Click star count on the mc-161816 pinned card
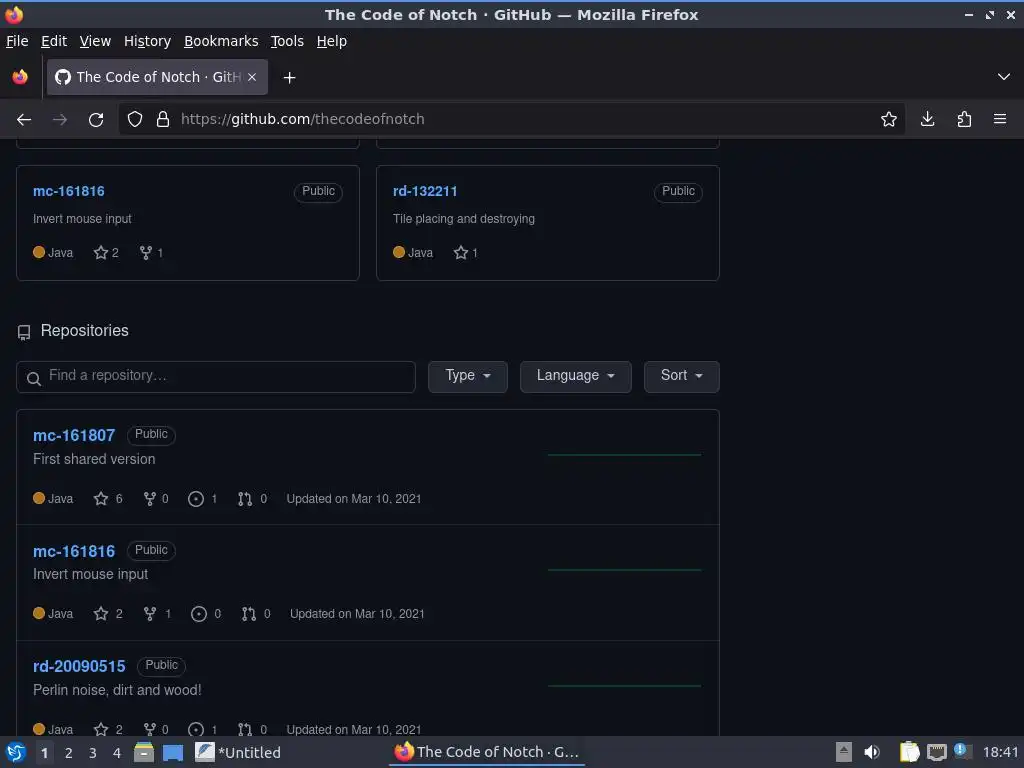The width and height of the screenshot is (1024, 768). click(106, 253)
